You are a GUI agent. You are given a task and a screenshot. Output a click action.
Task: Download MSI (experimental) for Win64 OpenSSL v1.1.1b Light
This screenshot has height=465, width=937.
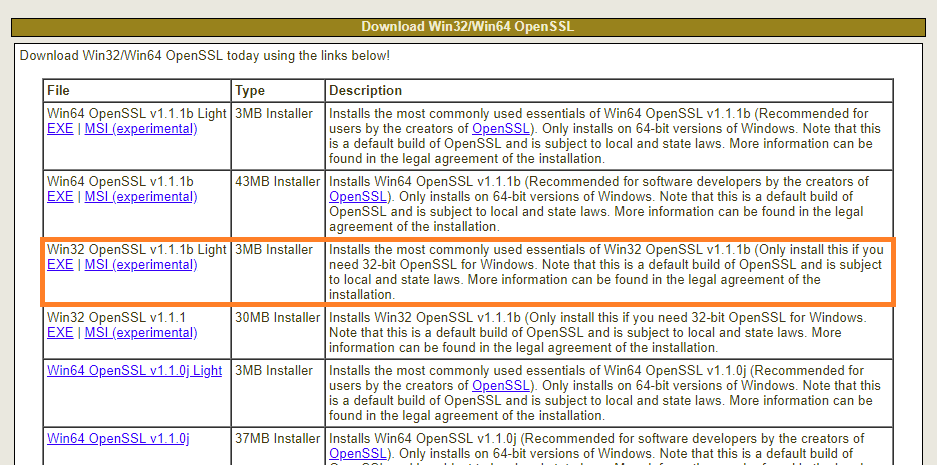(141, 129)
